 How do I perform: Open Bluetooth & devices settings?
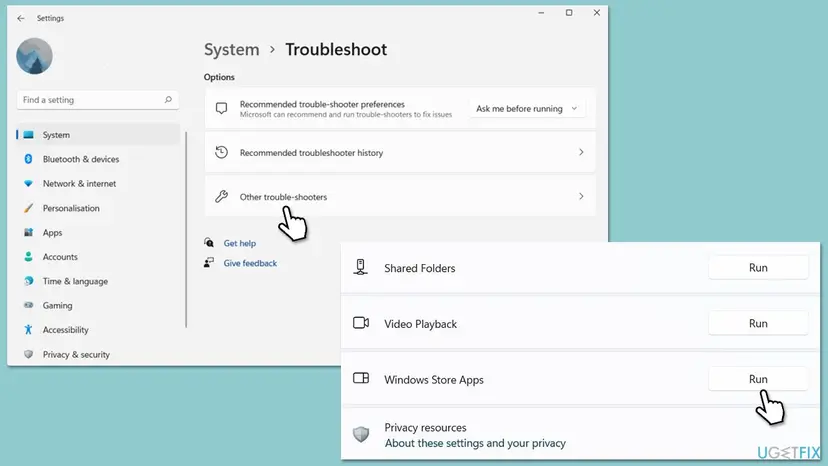tap(81, 159)
